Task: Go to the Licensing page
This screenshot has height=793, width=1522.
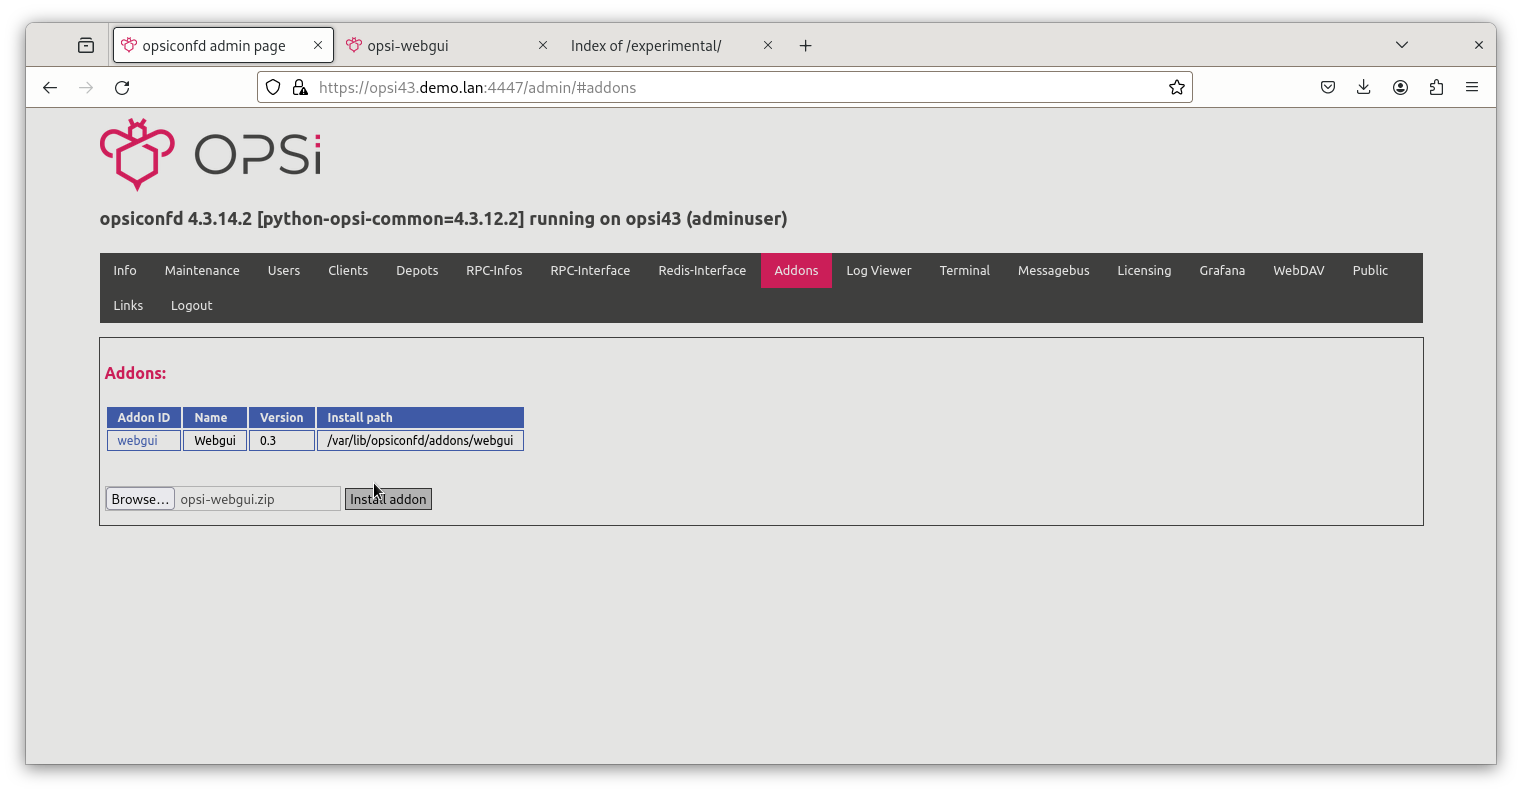Action: pos(1144,271)
